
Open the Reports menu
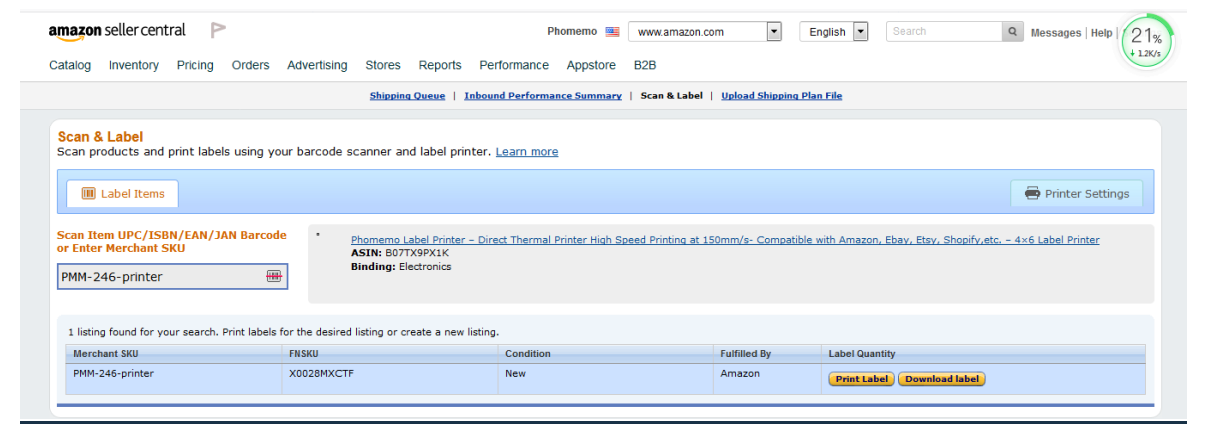coord(440,65)
